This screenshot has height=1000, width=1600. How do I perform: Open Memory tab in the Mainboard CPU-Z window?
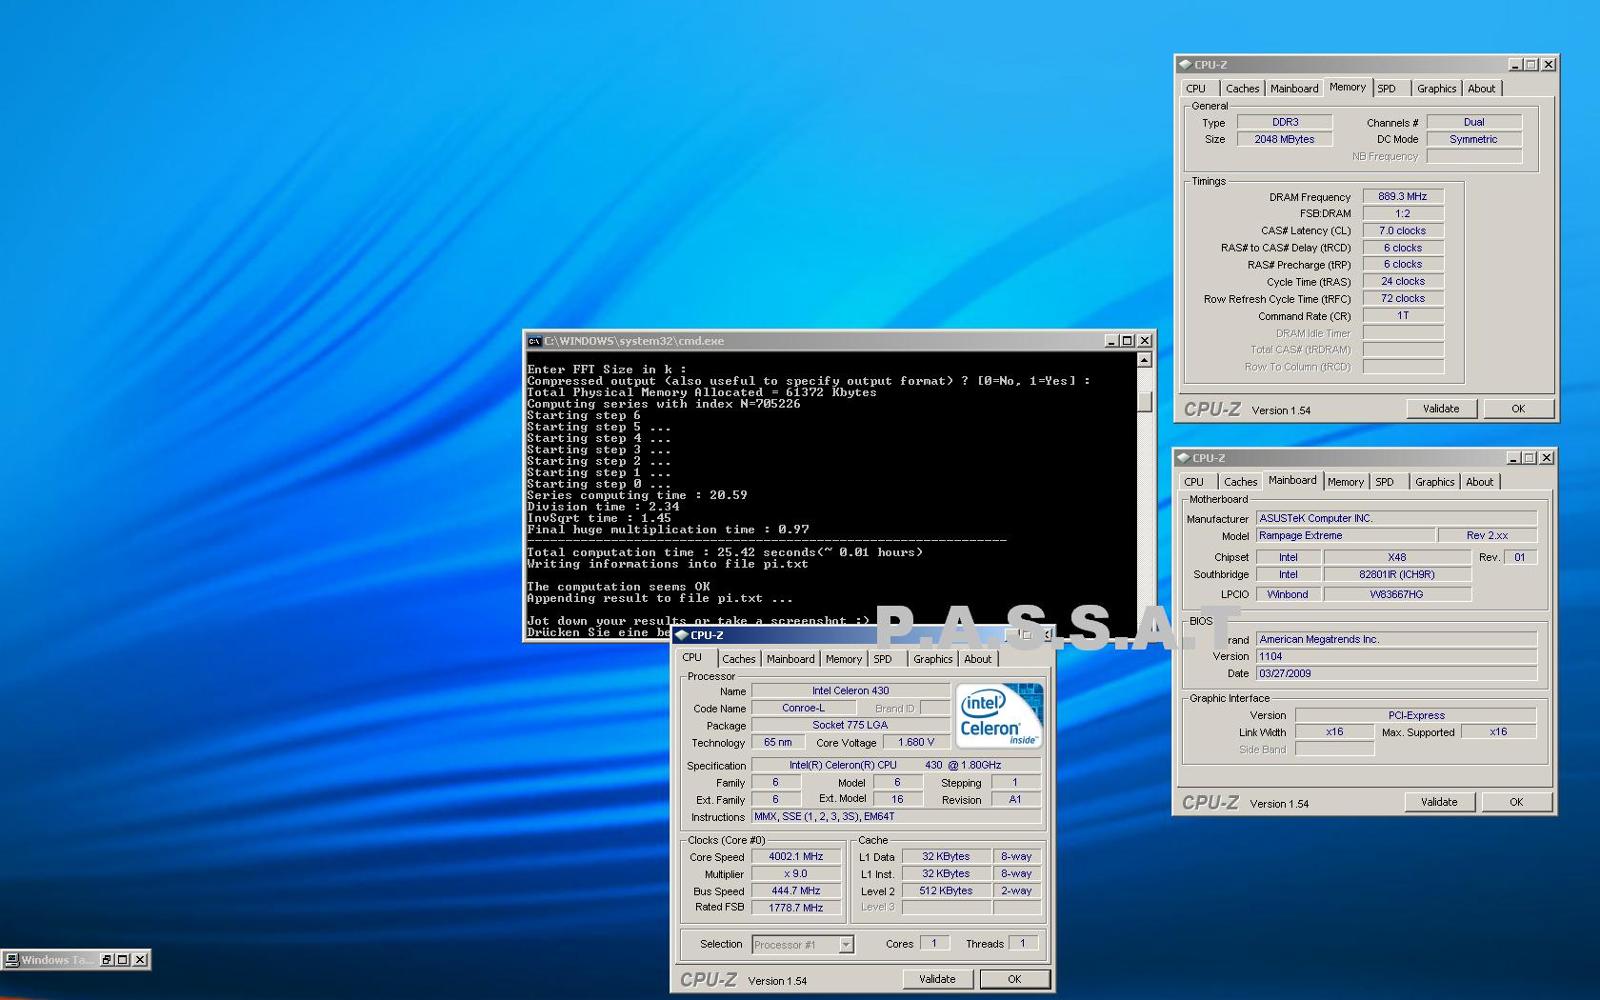coord(1345,482)
